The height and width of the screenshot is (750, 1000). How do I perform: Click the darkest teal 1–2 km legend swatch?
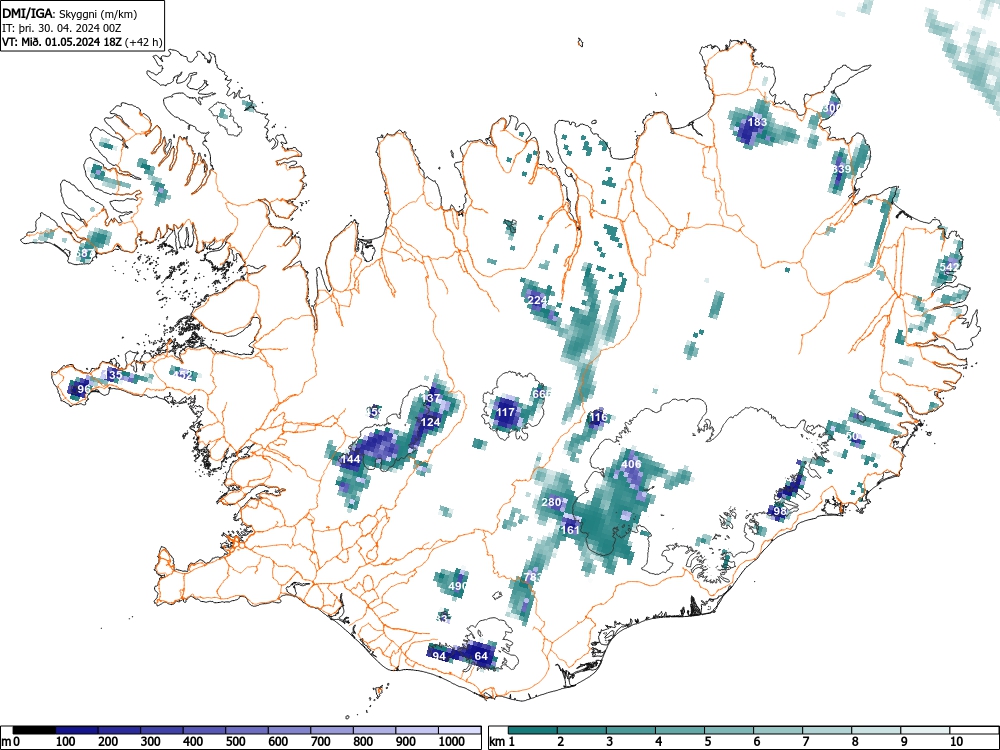tap(533, 730)
